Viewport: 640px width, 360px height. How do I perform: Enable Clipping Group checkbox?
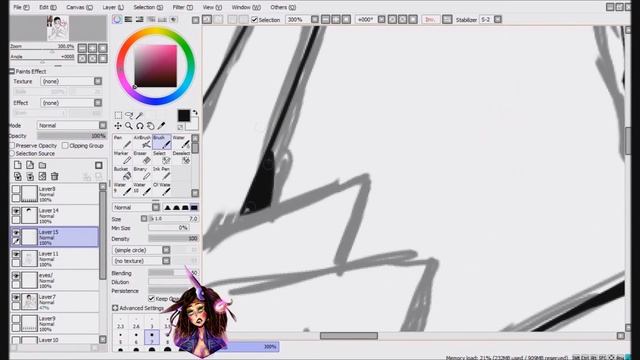[65, 146]
